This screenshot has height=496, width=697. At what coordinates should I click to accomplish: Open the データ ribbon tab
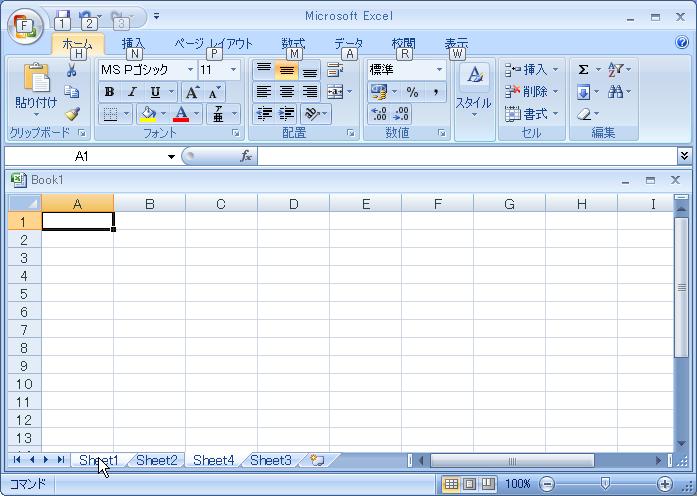click(x=348, y=44)
